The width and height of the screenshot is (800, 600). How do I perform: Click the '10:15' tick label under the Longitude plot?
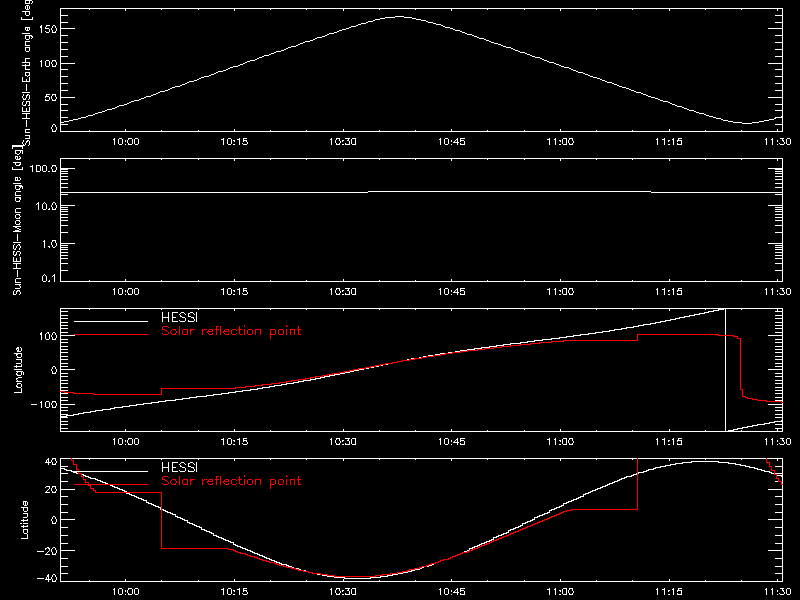point(234,442)
